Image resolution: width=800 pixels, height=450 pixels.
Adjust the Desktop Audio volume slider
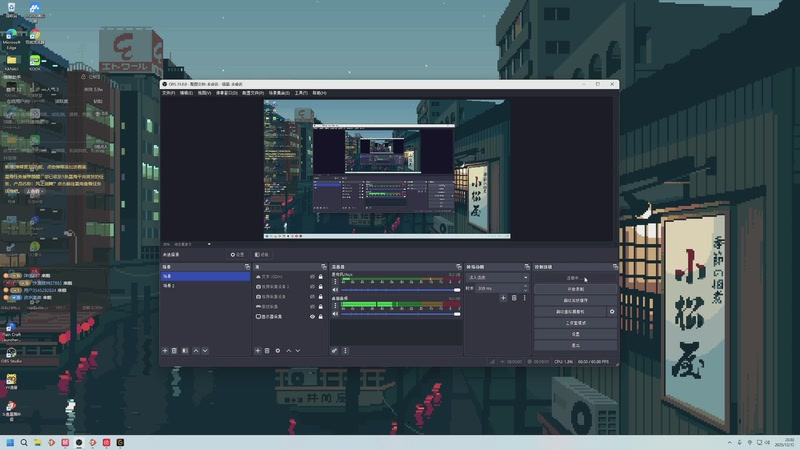[401, 314]
